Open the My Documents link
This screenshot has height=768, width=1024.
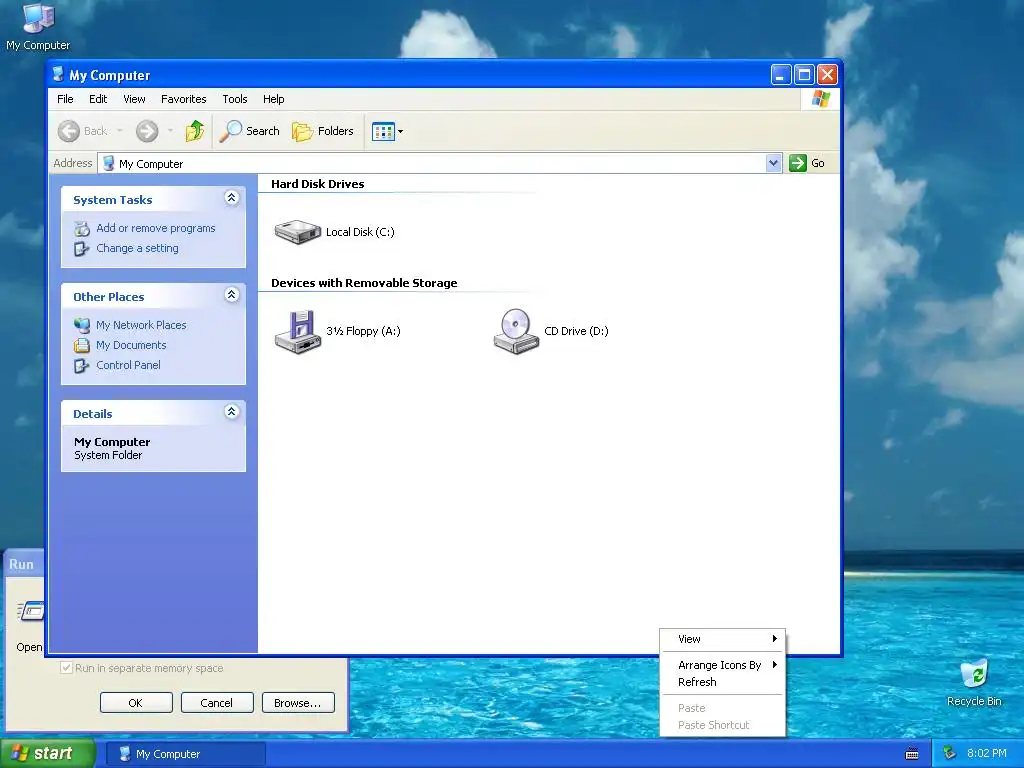tap(131, 345)
